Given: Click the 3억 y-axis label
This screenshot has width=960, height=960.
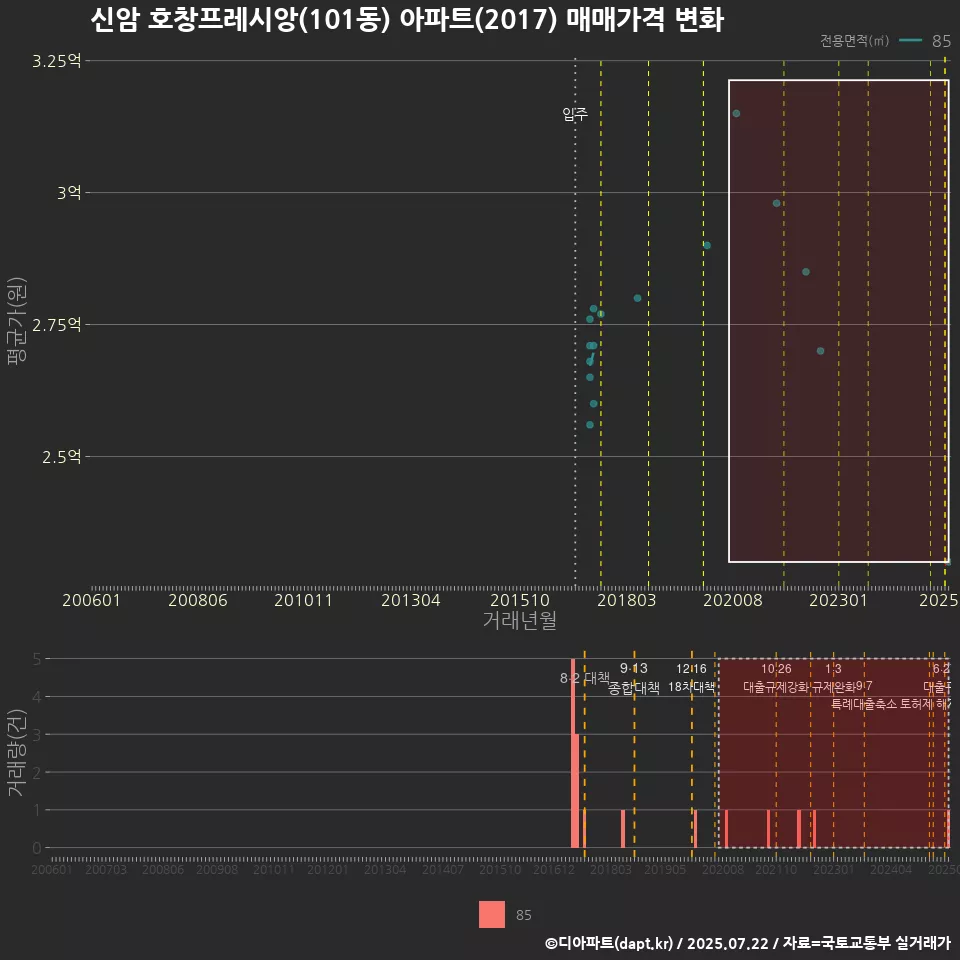Looking at the screenshot, I should (69, 192).
